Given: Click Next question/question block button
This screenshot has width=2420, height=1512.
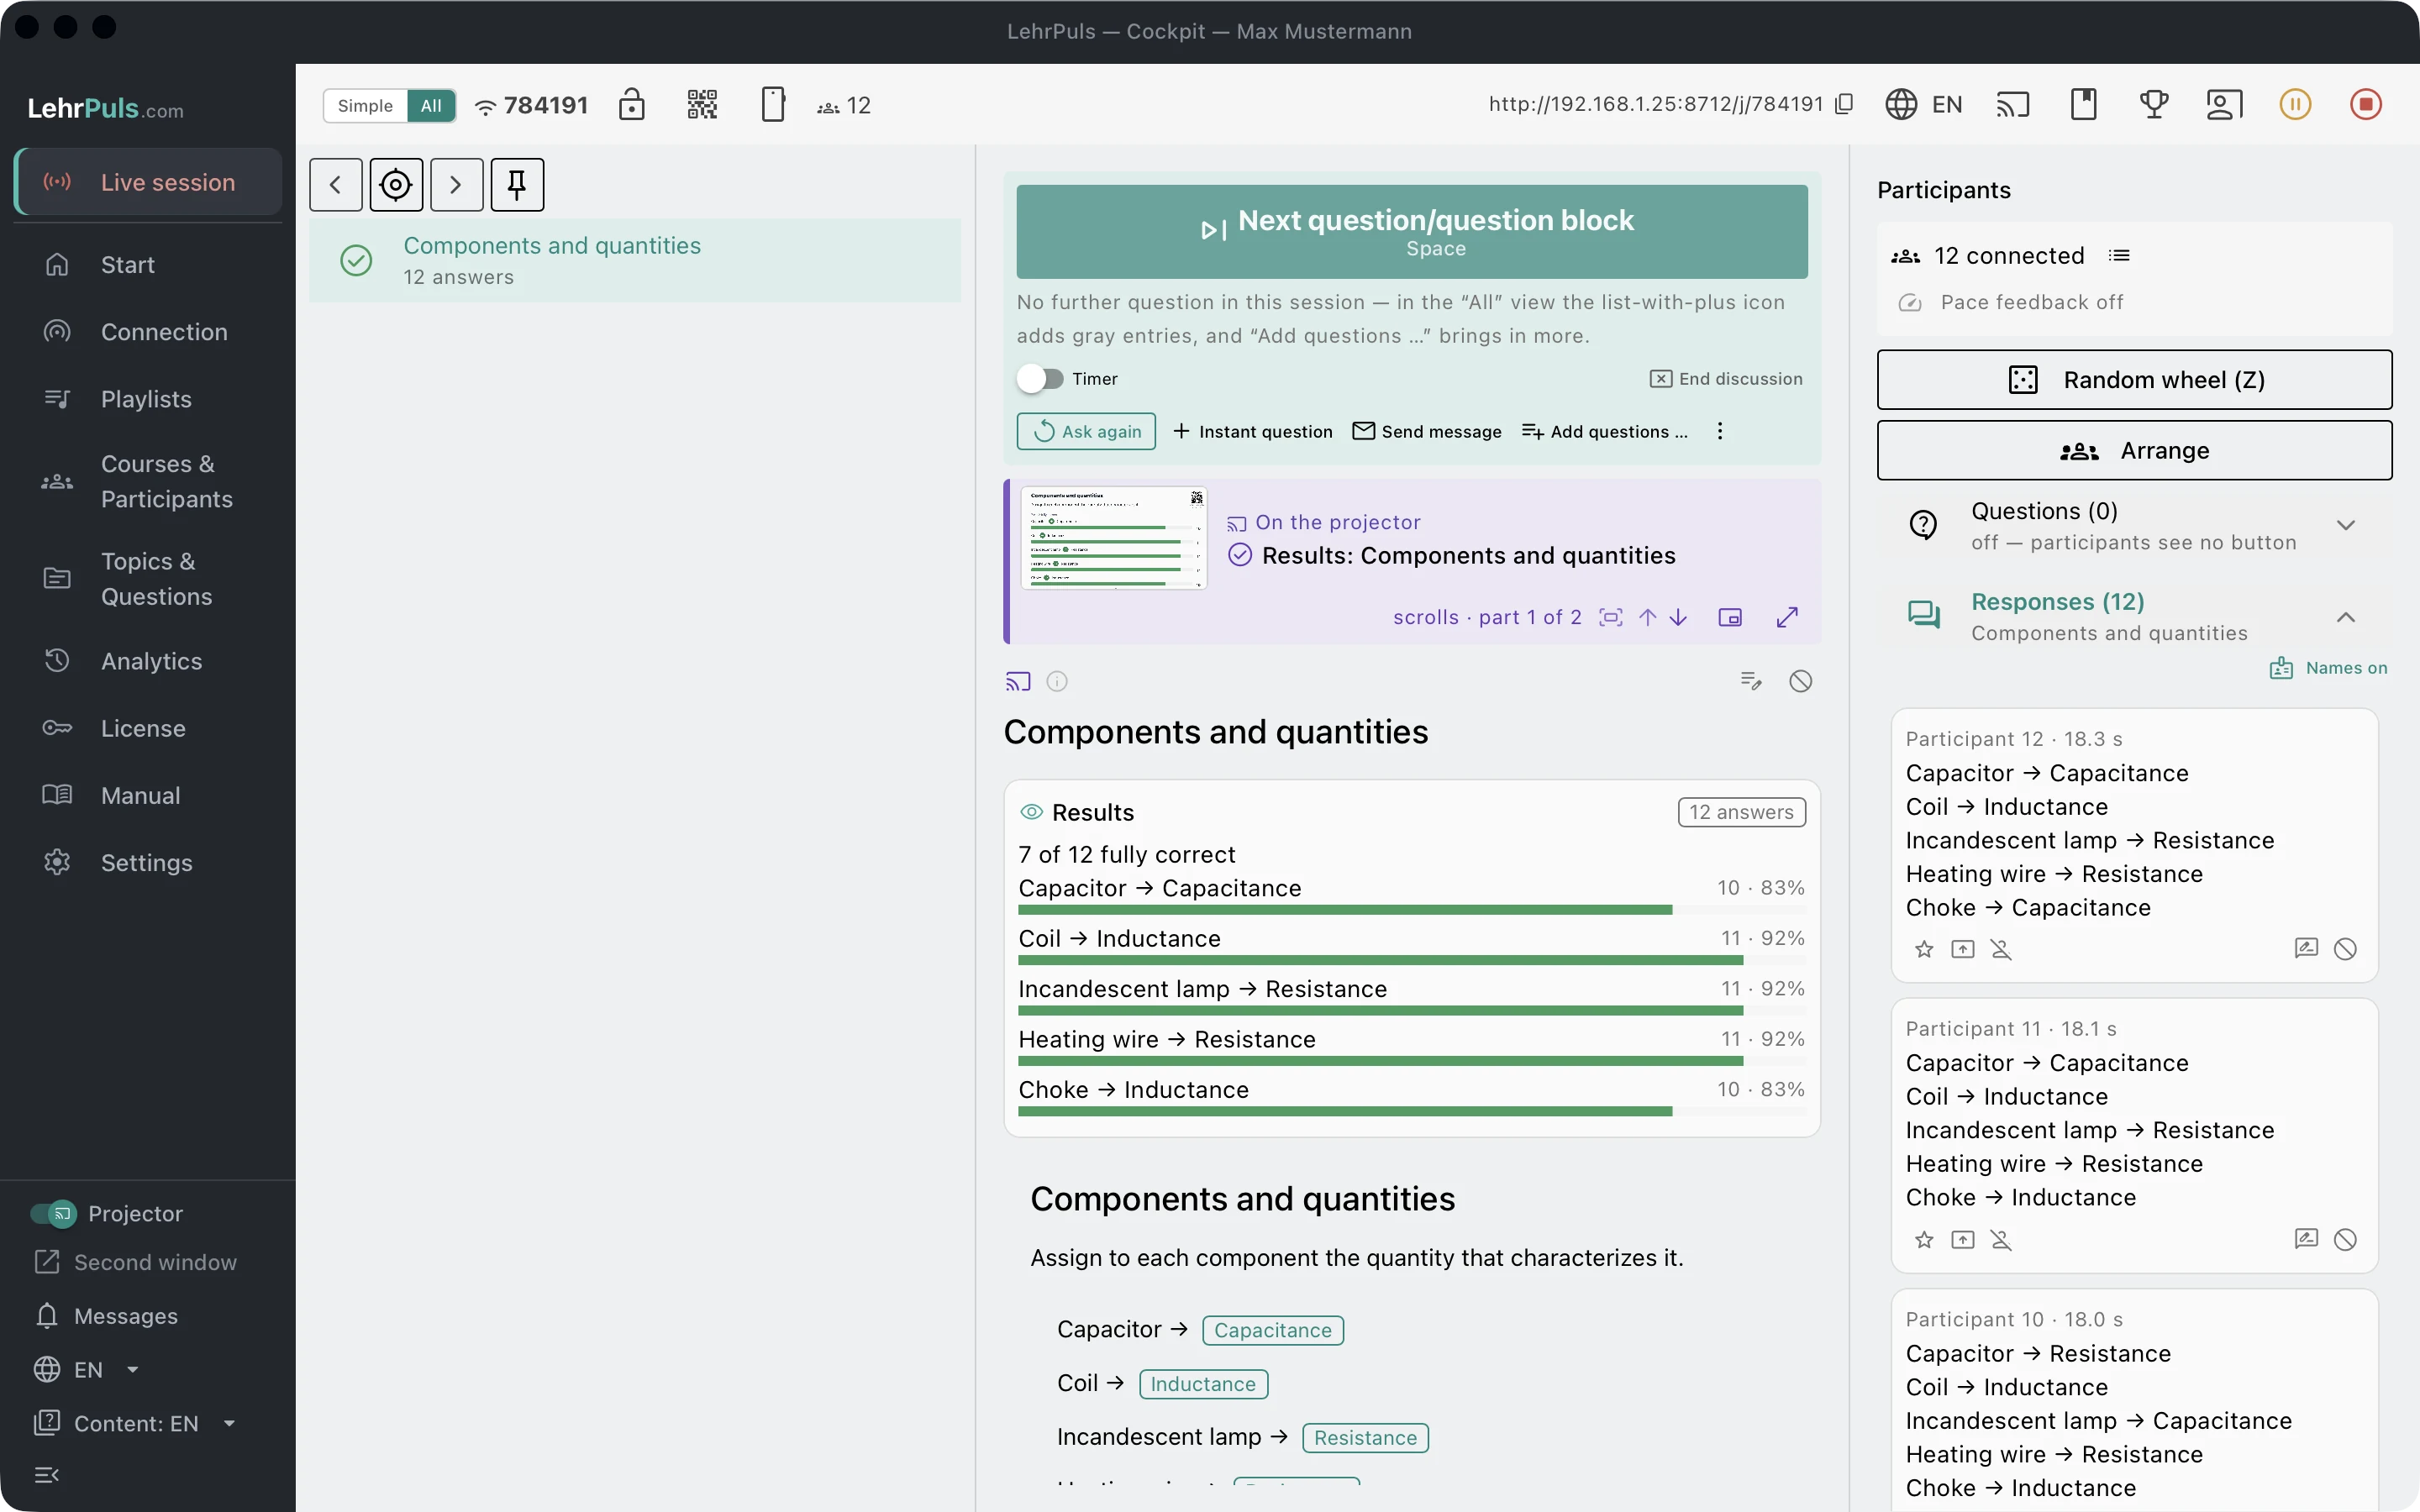Looking at the screenshot, I should tap(1412, 232).
